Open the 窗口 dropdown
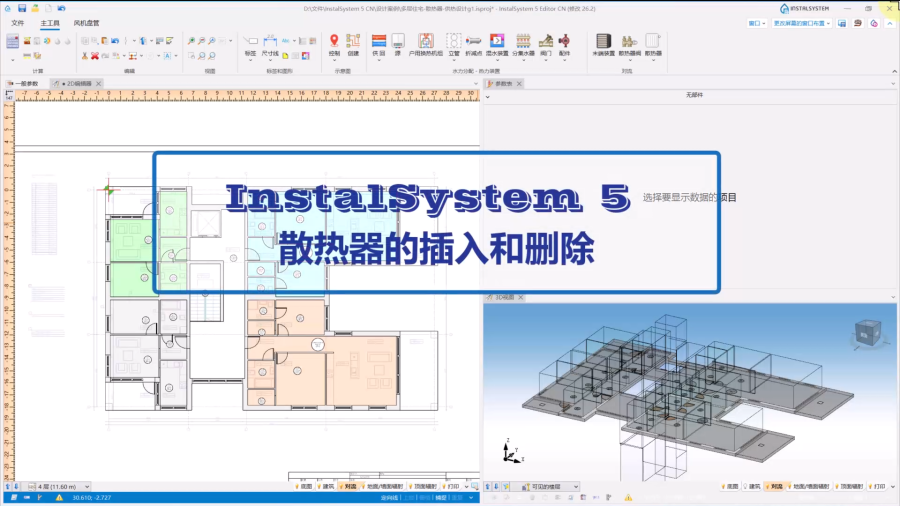900x506 pixels. 757,24
